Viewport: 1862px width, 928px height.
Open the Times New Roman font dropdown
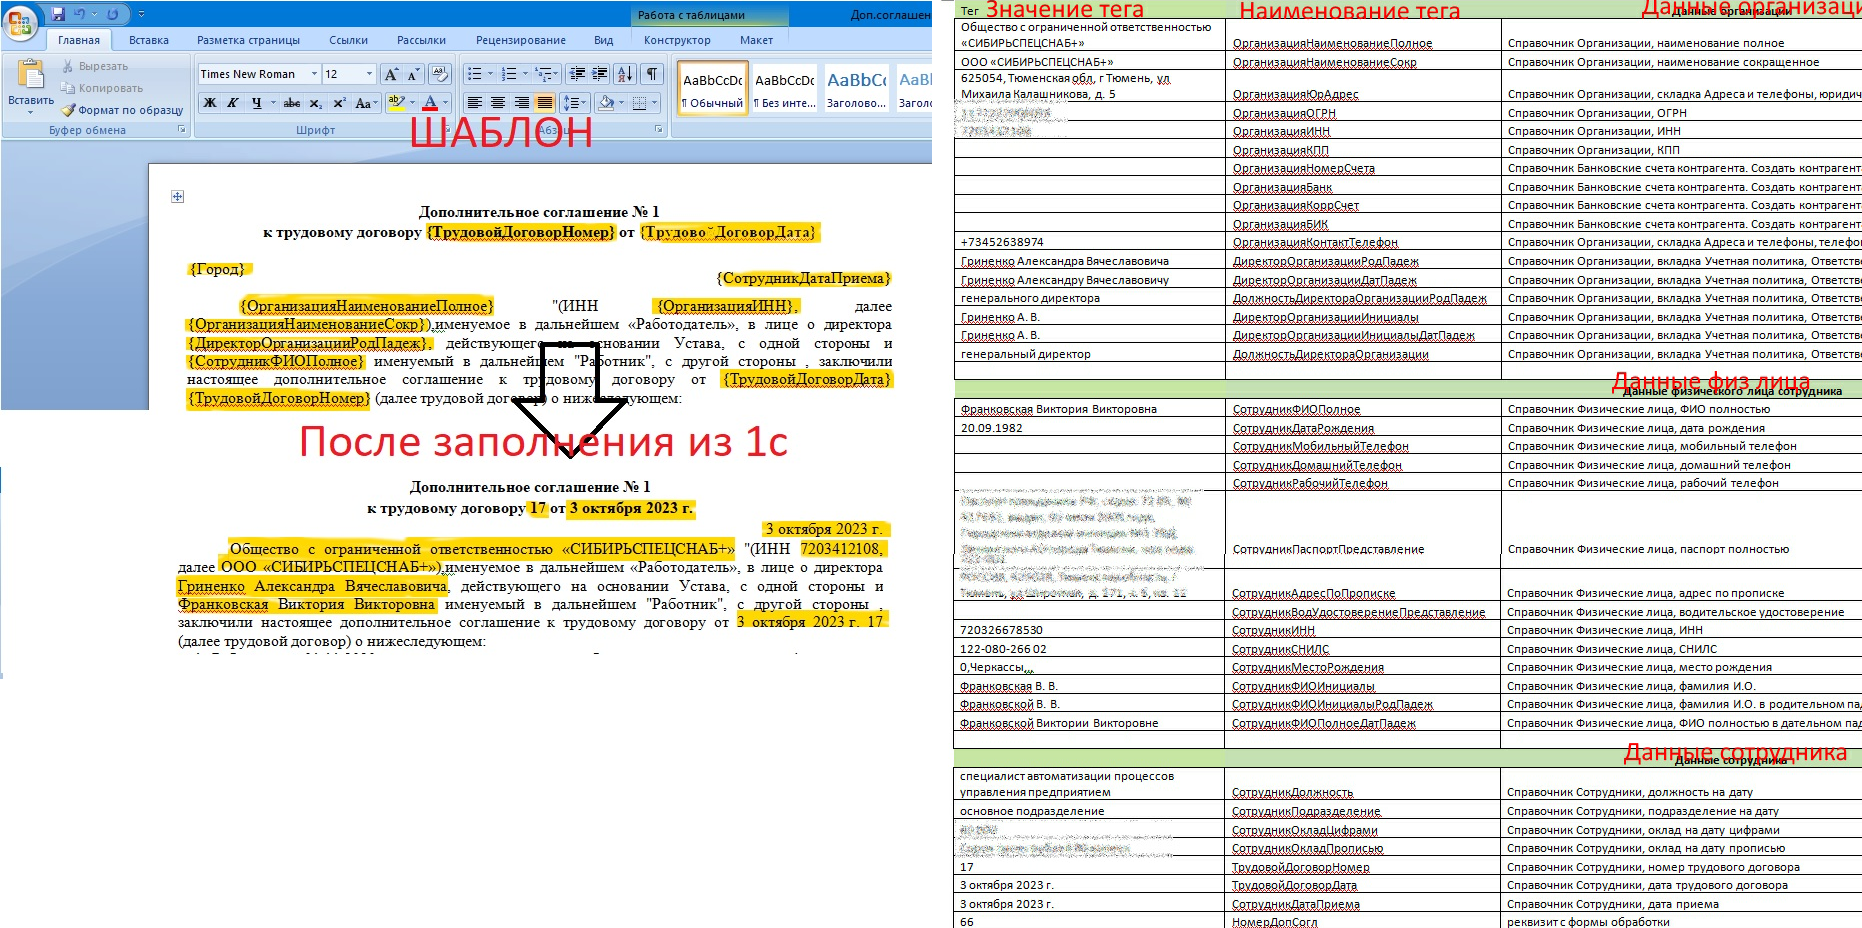[314, 74]
